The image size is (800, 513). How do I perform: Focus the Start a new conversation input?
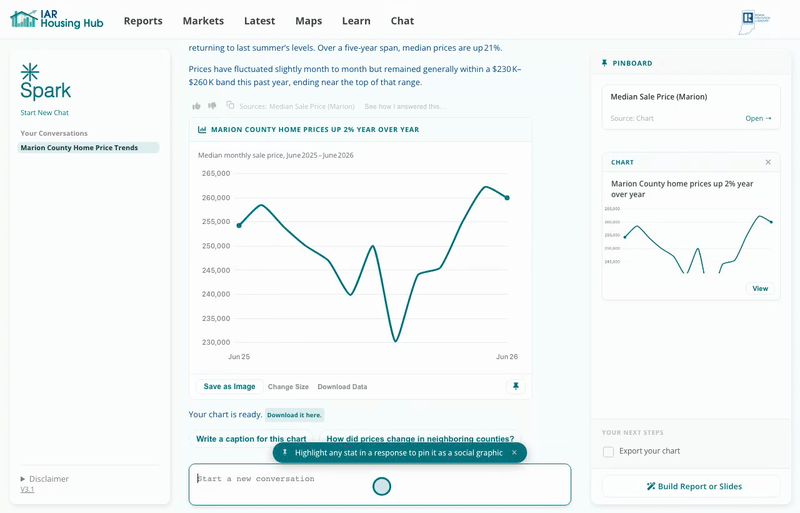coord(380,484)
